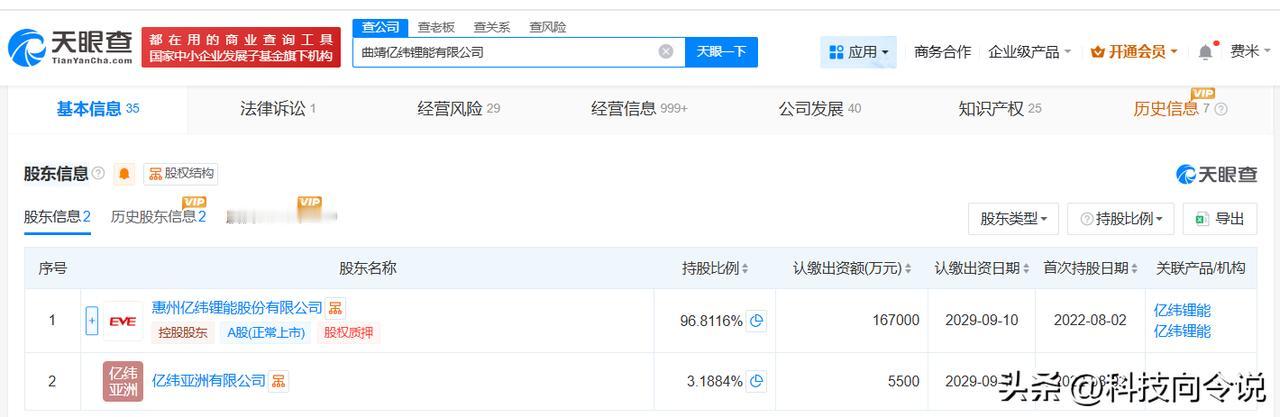1280x417 pixels.
Task: Click the shareholder alert bell icon
Action: tap(124, 174)
